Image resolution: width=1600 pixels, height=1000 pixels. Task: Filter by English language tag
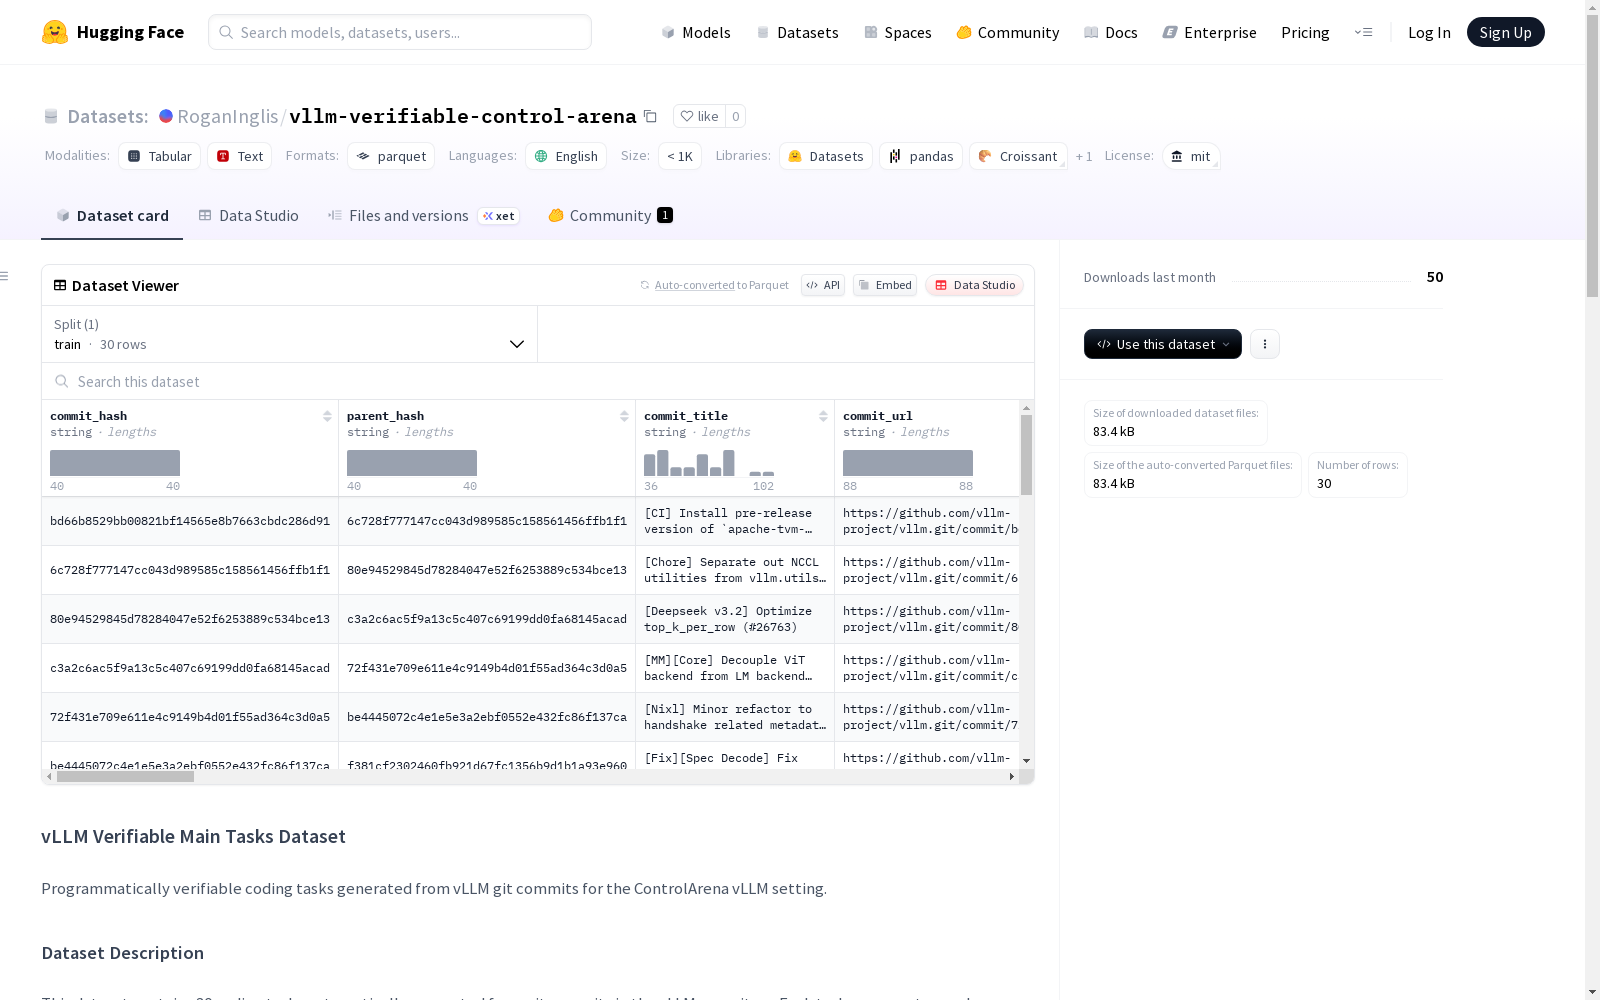tap(566, 156)
